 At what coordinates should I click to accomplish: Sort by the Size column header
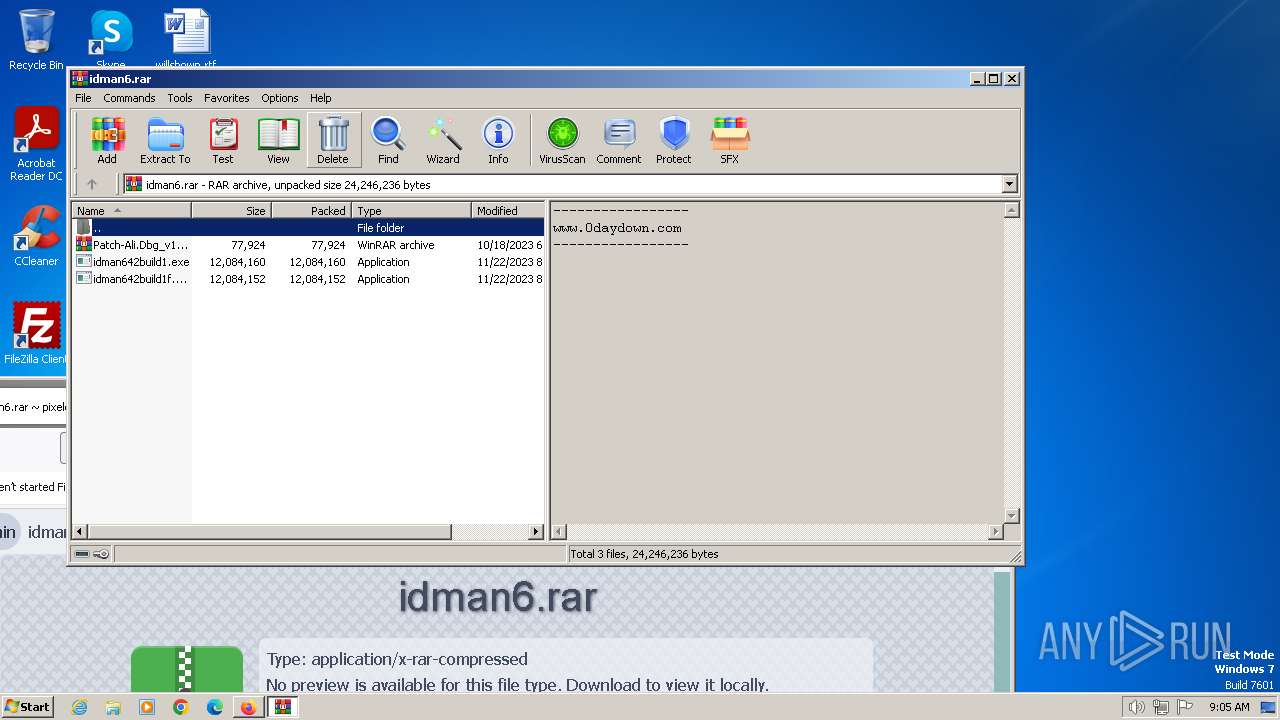231,210
